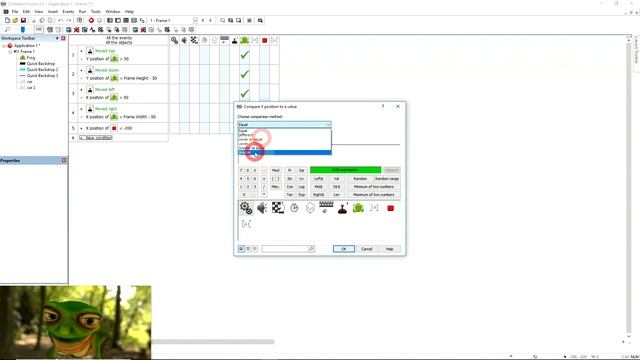Pick Player 1 joystick object in dialog
The width and height of the screenshot is (640, 360).
pos(342,208)
